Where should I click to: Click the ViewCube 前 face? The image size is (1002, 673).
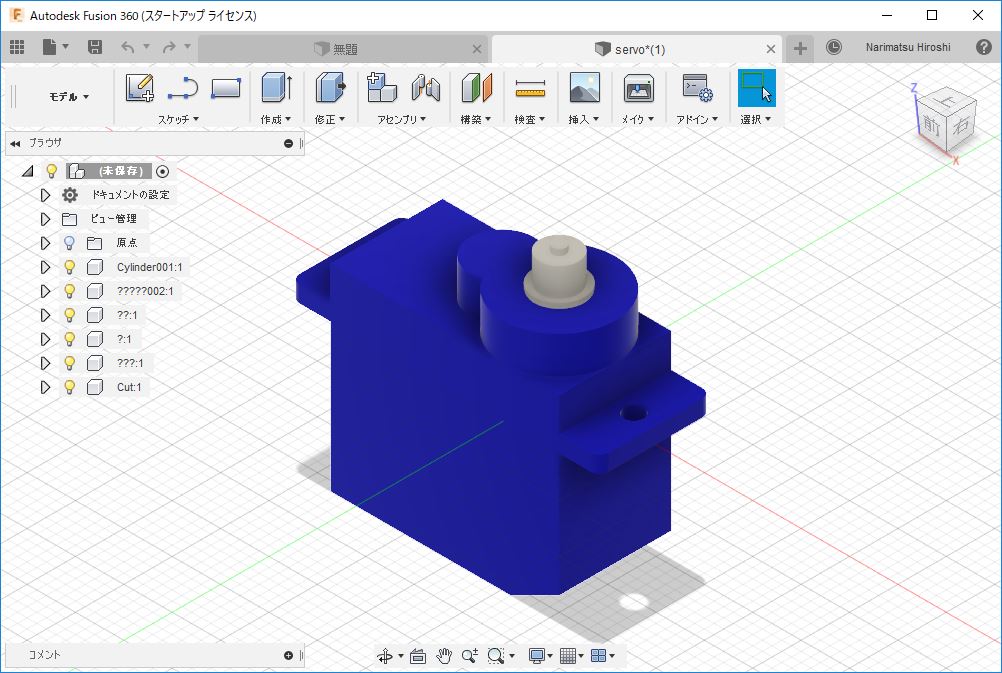click(931, 125)
